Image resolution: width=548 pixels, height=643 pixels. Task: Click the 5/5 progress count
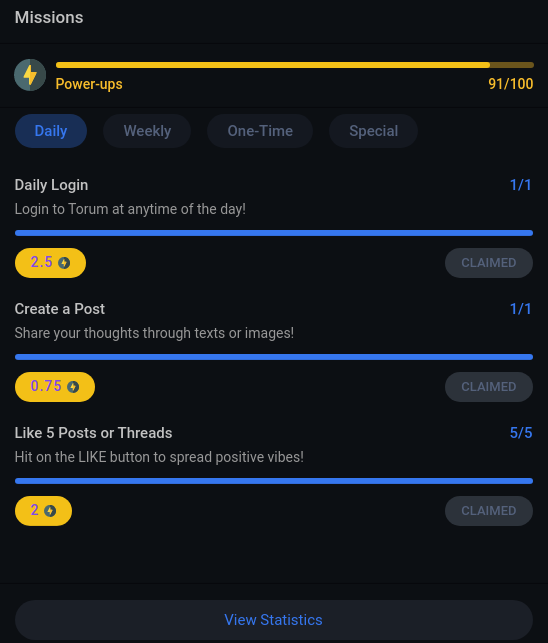point(521,433)
